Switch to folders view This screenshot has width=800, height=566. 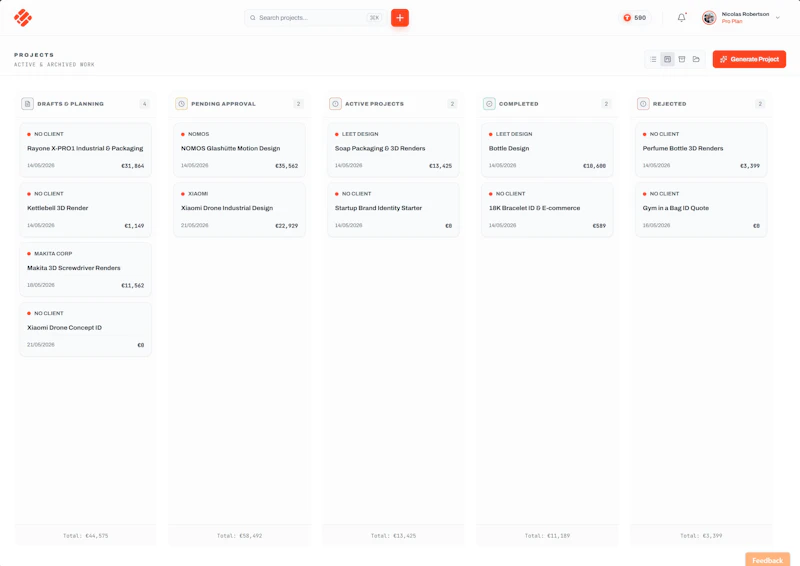(x=696, y=59)
